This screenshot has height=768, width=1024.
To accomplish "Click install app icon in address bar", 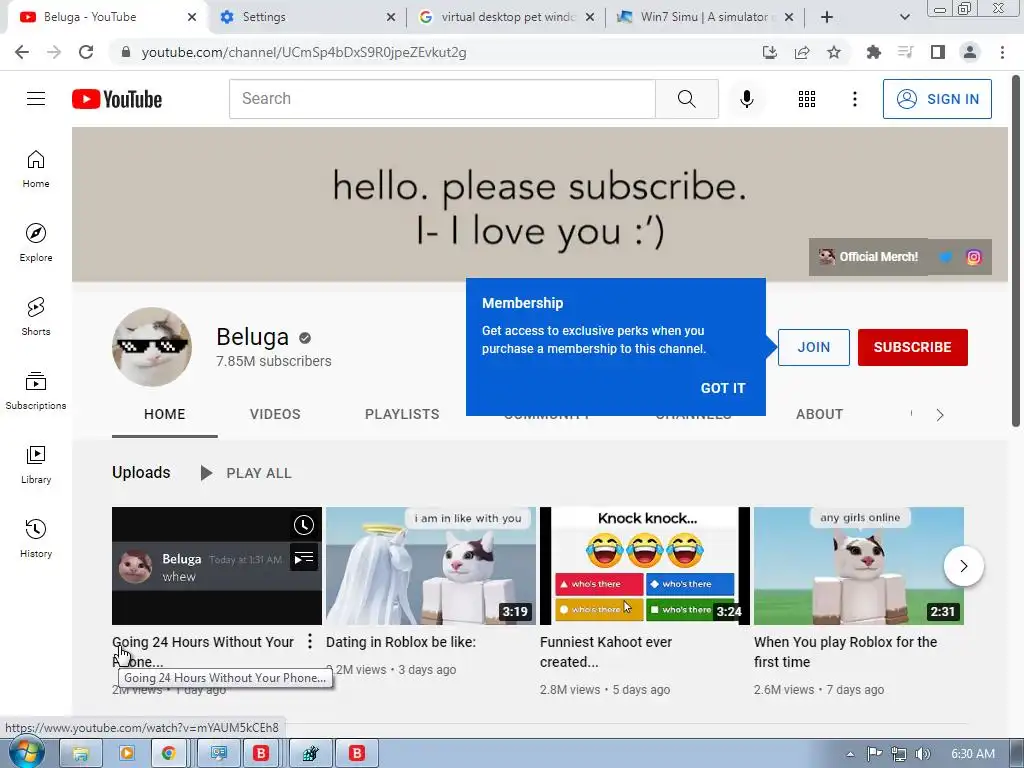I will (770, 52).
